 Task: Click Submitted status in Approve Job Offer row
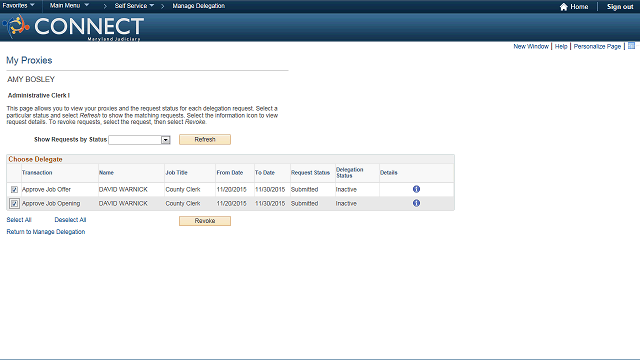pyautogui.click(x=304, y=189)
